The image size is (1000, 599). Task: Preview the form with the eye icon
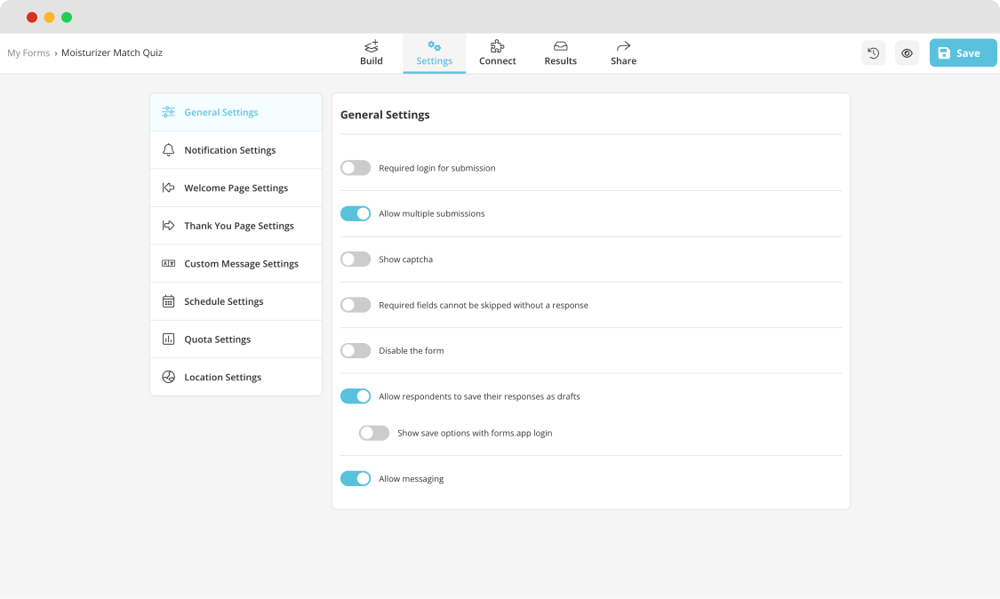click(x=907, y=52)
